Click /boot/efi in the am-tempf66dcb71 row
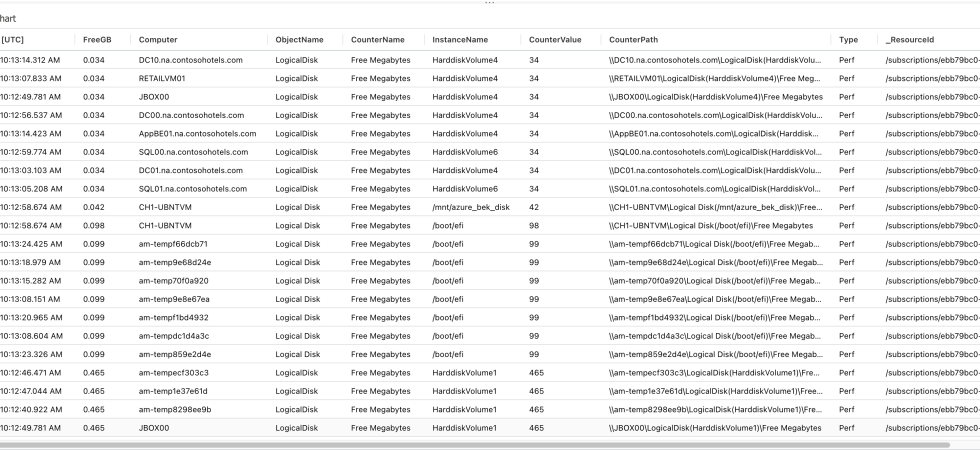The width and height of the screenshot is (980, 450). click(x=448, y=244)
